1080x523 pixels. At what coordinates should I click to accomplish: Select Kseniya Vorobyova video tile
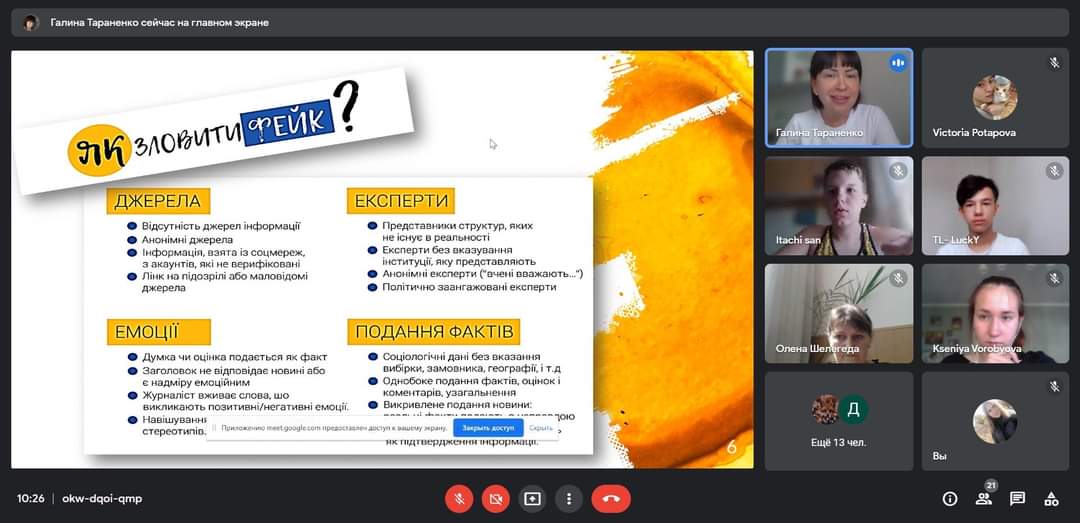(995, 314)
